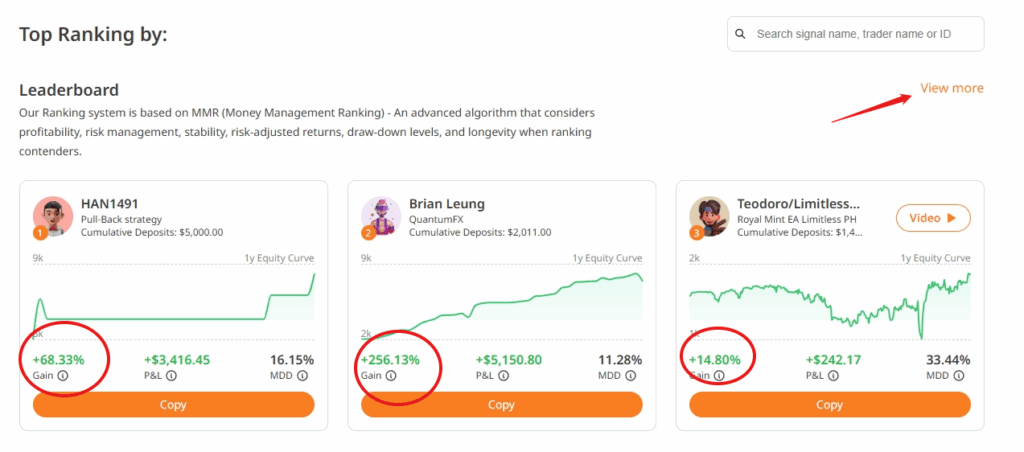Screen dimensions: 1024x452
Task: Open HAN1491 trader avatar
Action: (52, 216)
